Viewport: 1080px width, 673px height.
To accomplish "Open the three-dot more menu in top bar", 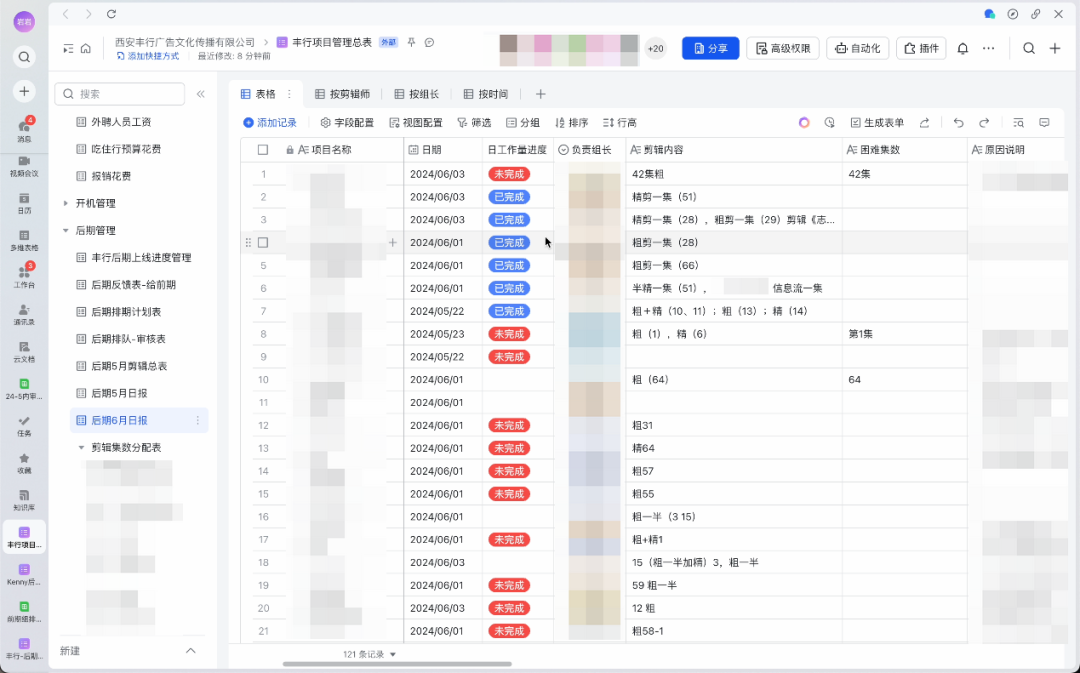I will [x=988, y=48].
